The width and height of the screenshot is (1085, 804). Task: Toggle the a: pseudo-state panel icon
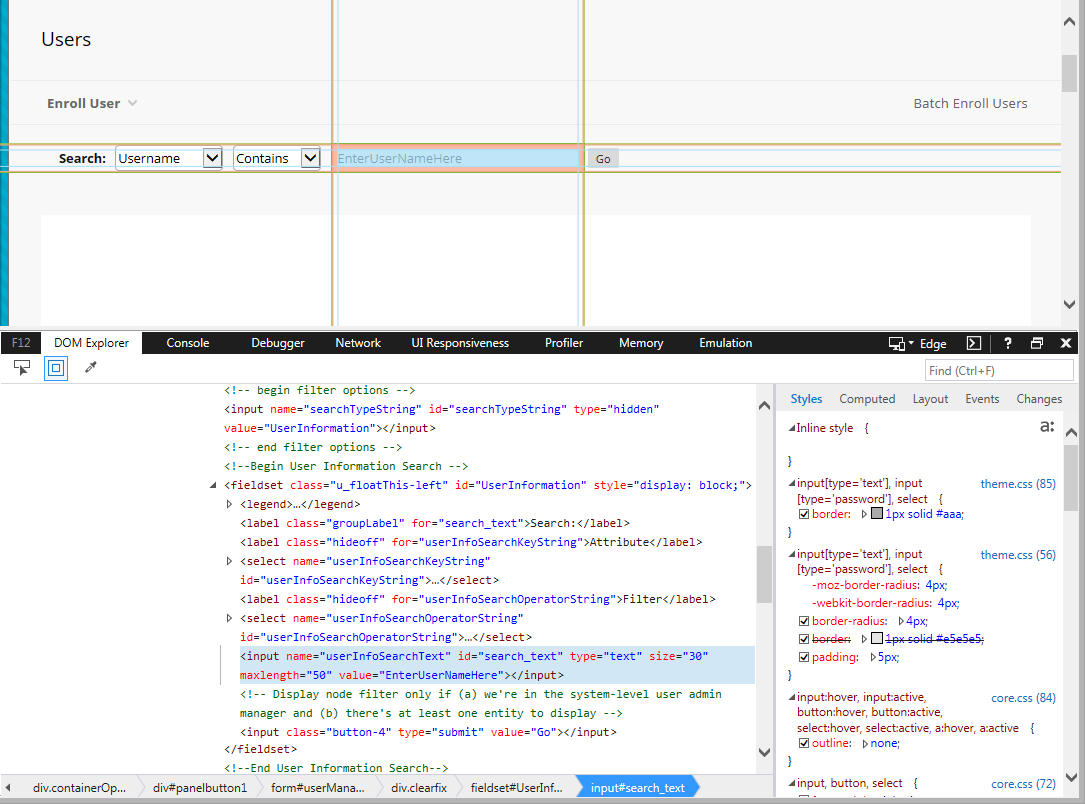click(1047, 427)
